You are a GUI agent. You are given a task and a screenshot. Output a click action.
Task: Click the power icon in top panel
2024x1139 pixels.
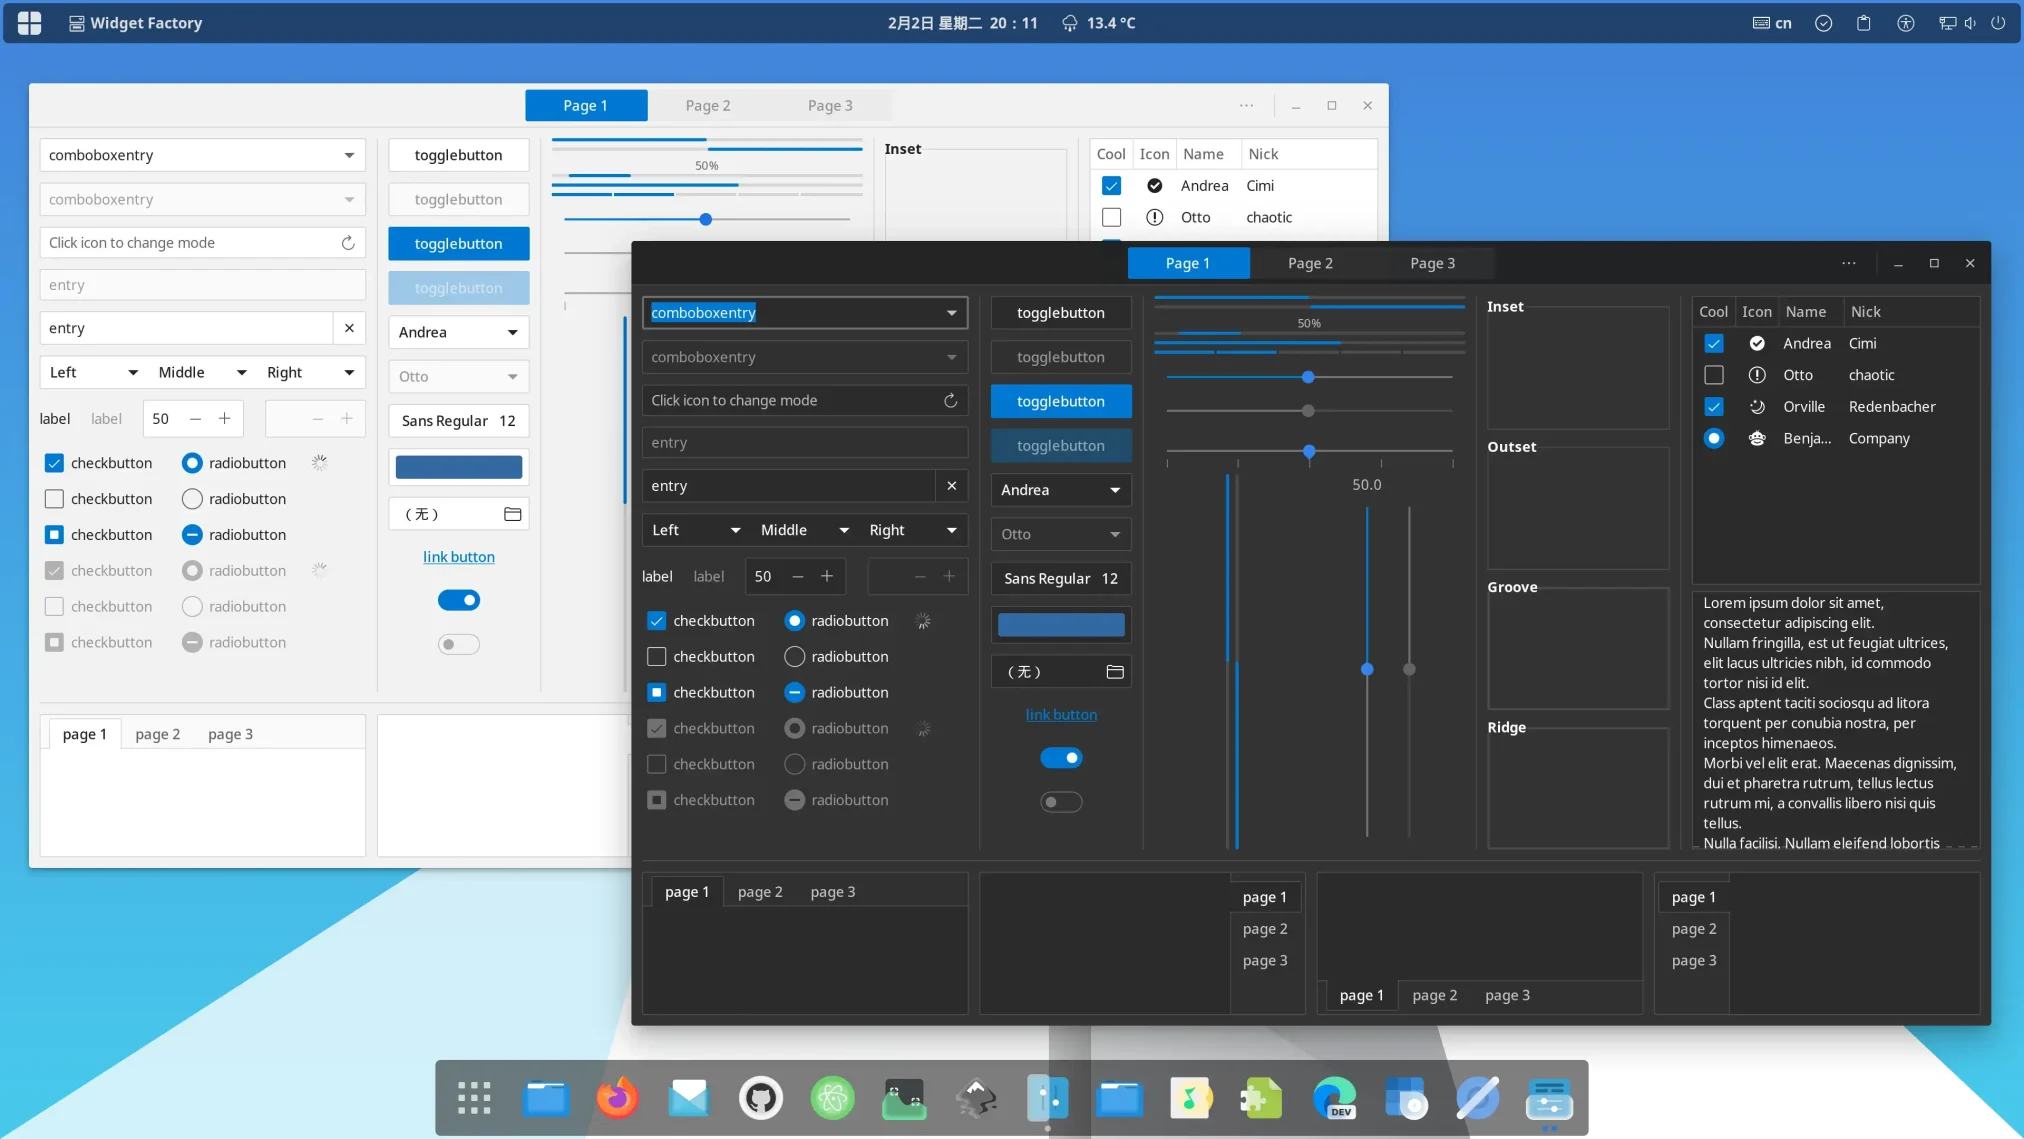pos(1997,23)
